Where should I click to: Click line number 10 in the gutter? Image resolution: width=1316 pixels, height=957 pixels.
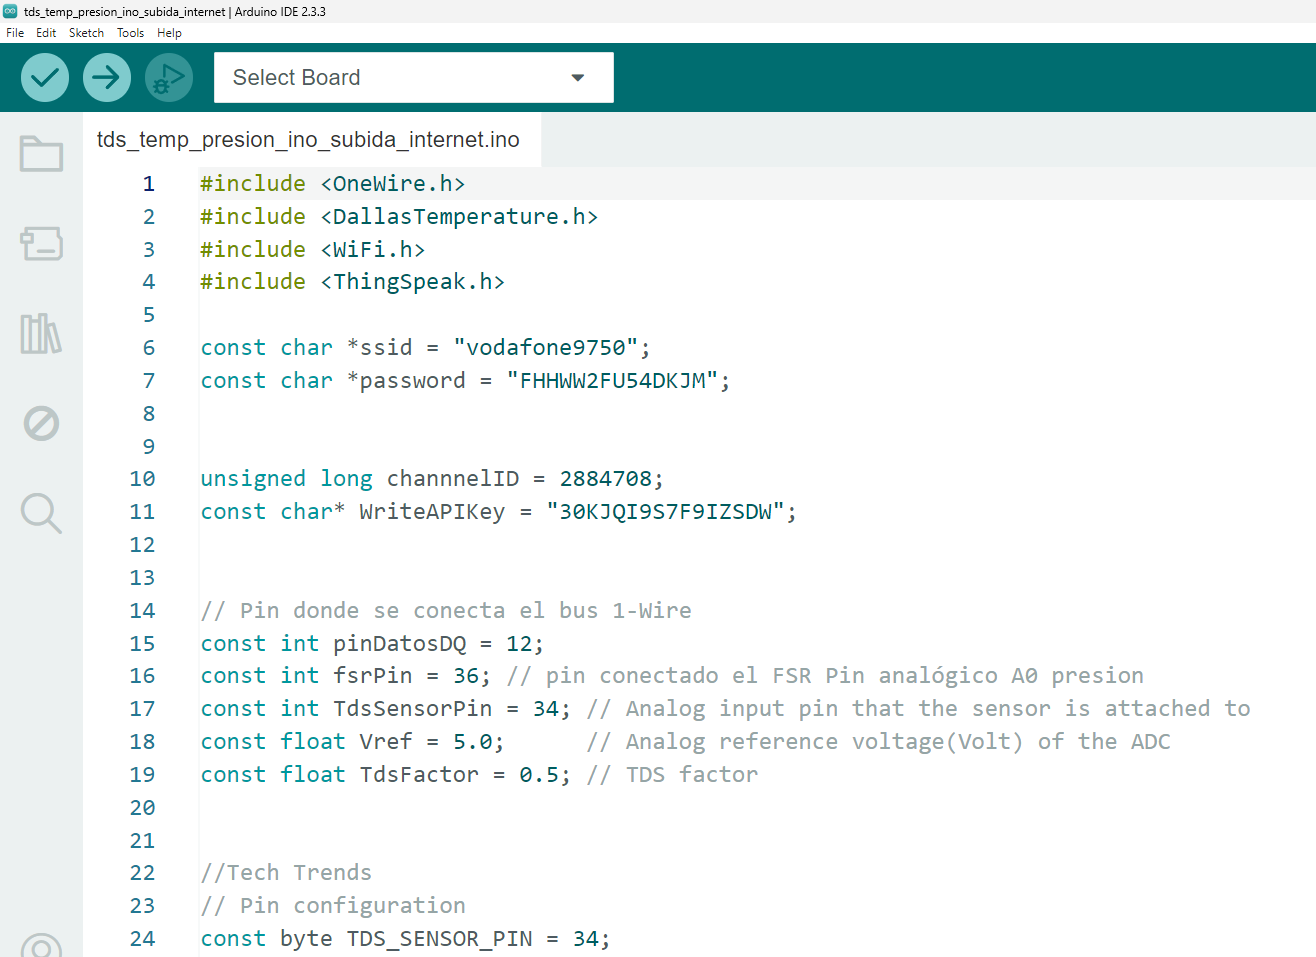(142, 479)
